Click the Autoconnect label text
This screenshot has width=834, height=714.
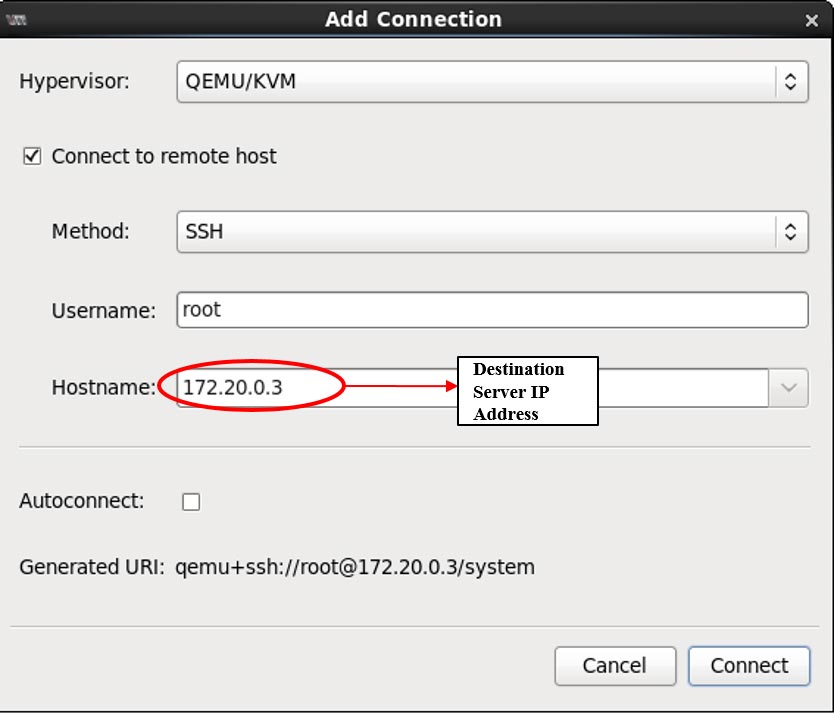(x=82, y=502)
